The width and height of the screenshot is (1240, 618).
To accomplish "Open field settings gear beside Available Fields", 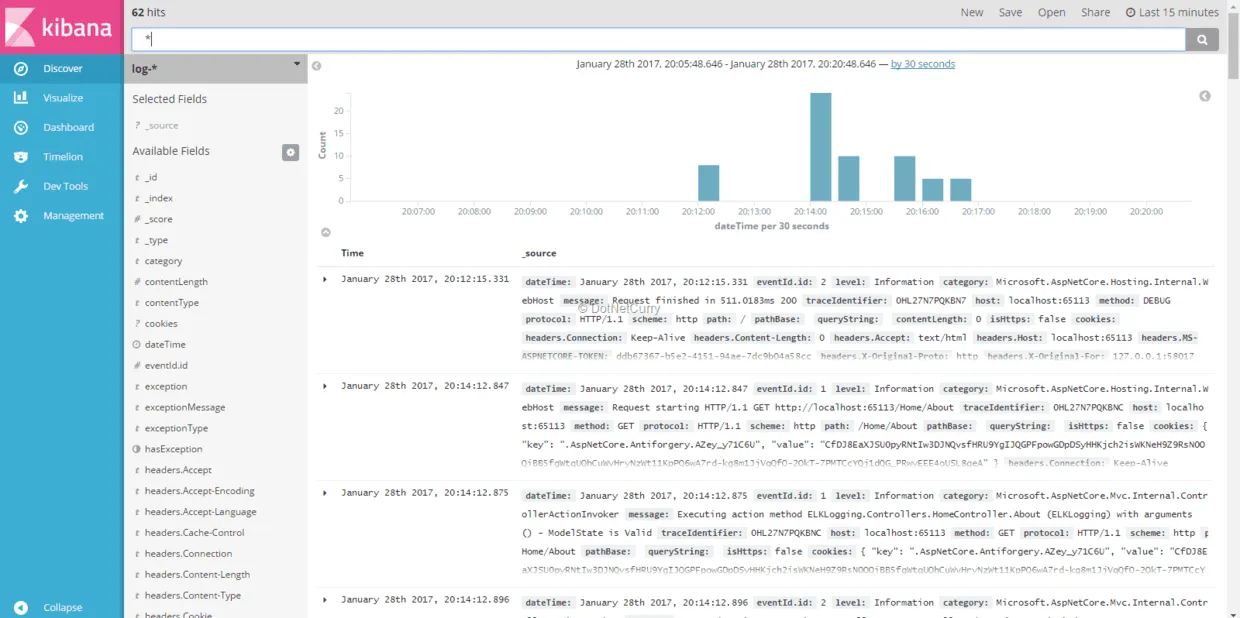I will tap(290, 152).
